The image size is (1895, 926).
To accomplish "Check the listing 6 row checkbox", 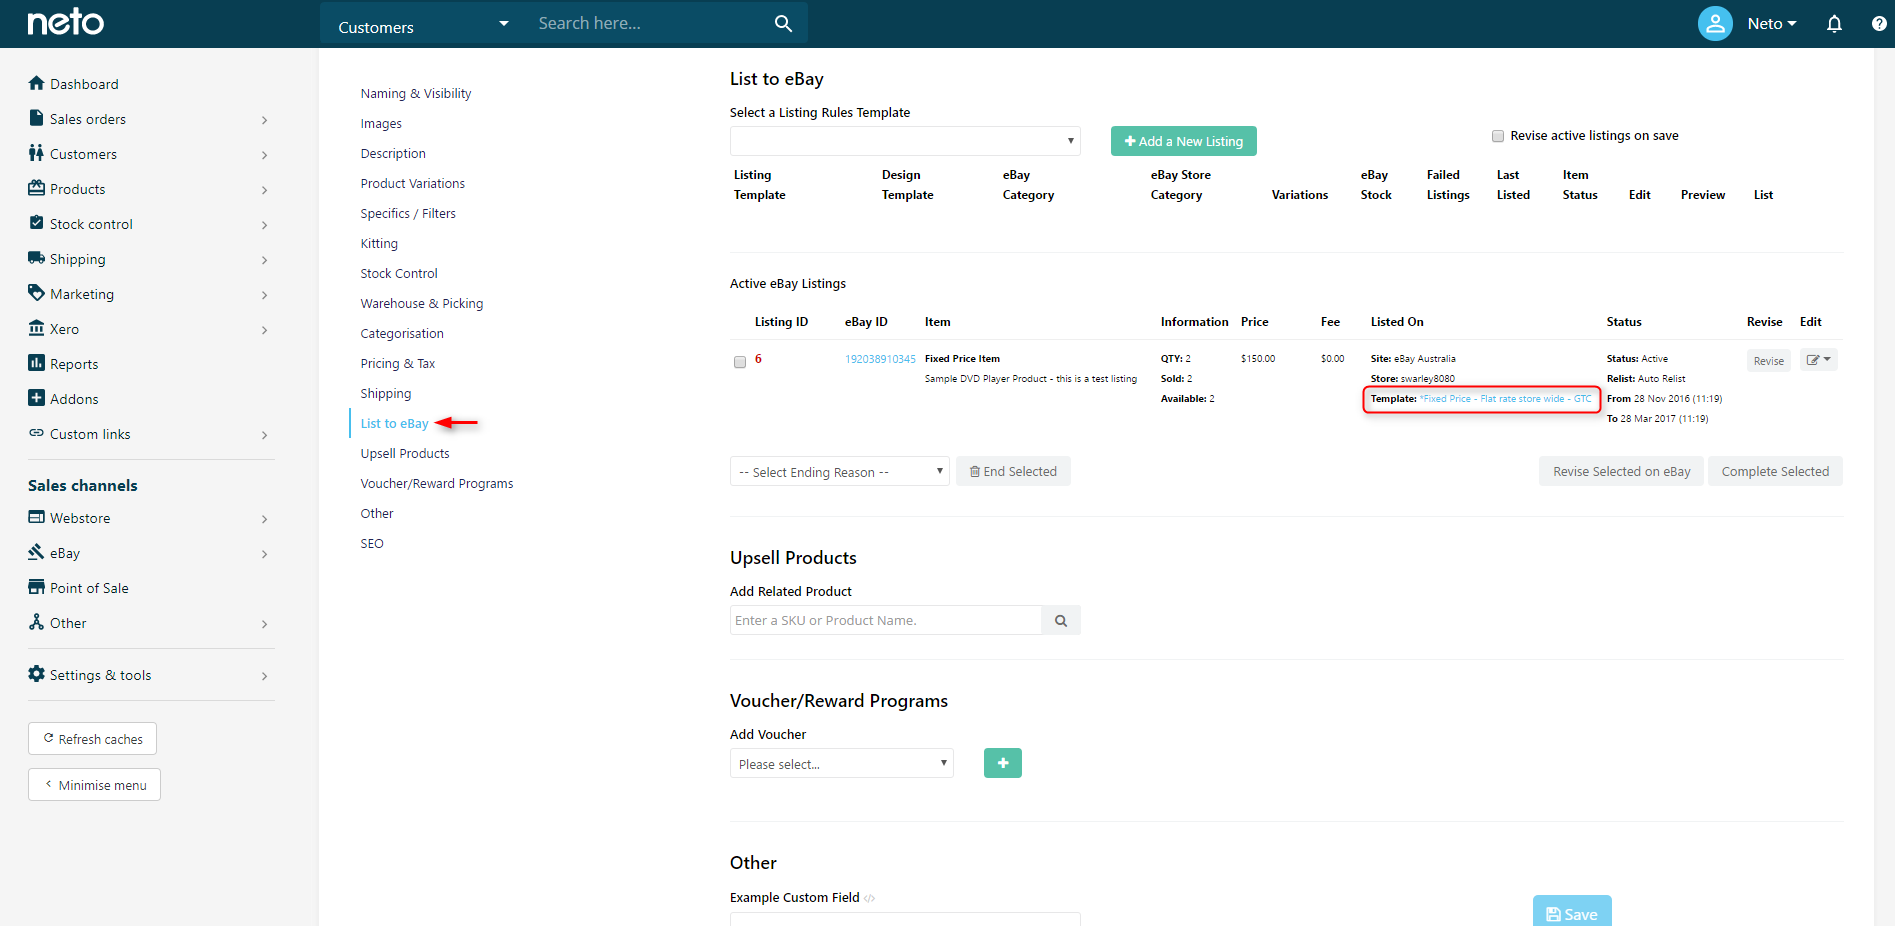I will coord(740,362).
